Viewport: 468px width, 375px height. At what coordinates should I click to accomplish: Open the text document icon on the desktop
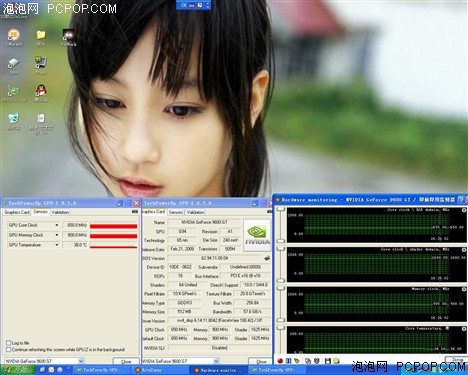point(41,123)
